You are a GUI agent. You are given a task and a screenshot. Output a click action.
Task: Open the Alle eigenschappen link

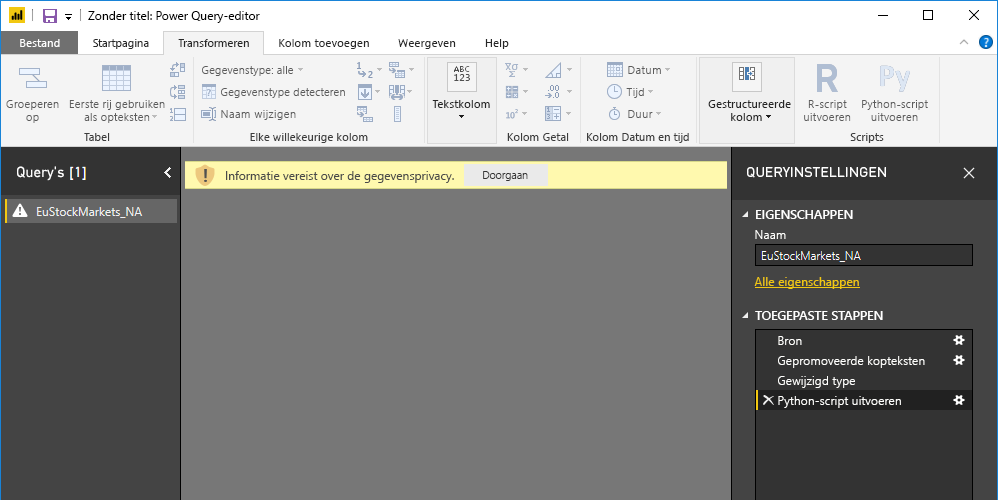coord(807,282)
